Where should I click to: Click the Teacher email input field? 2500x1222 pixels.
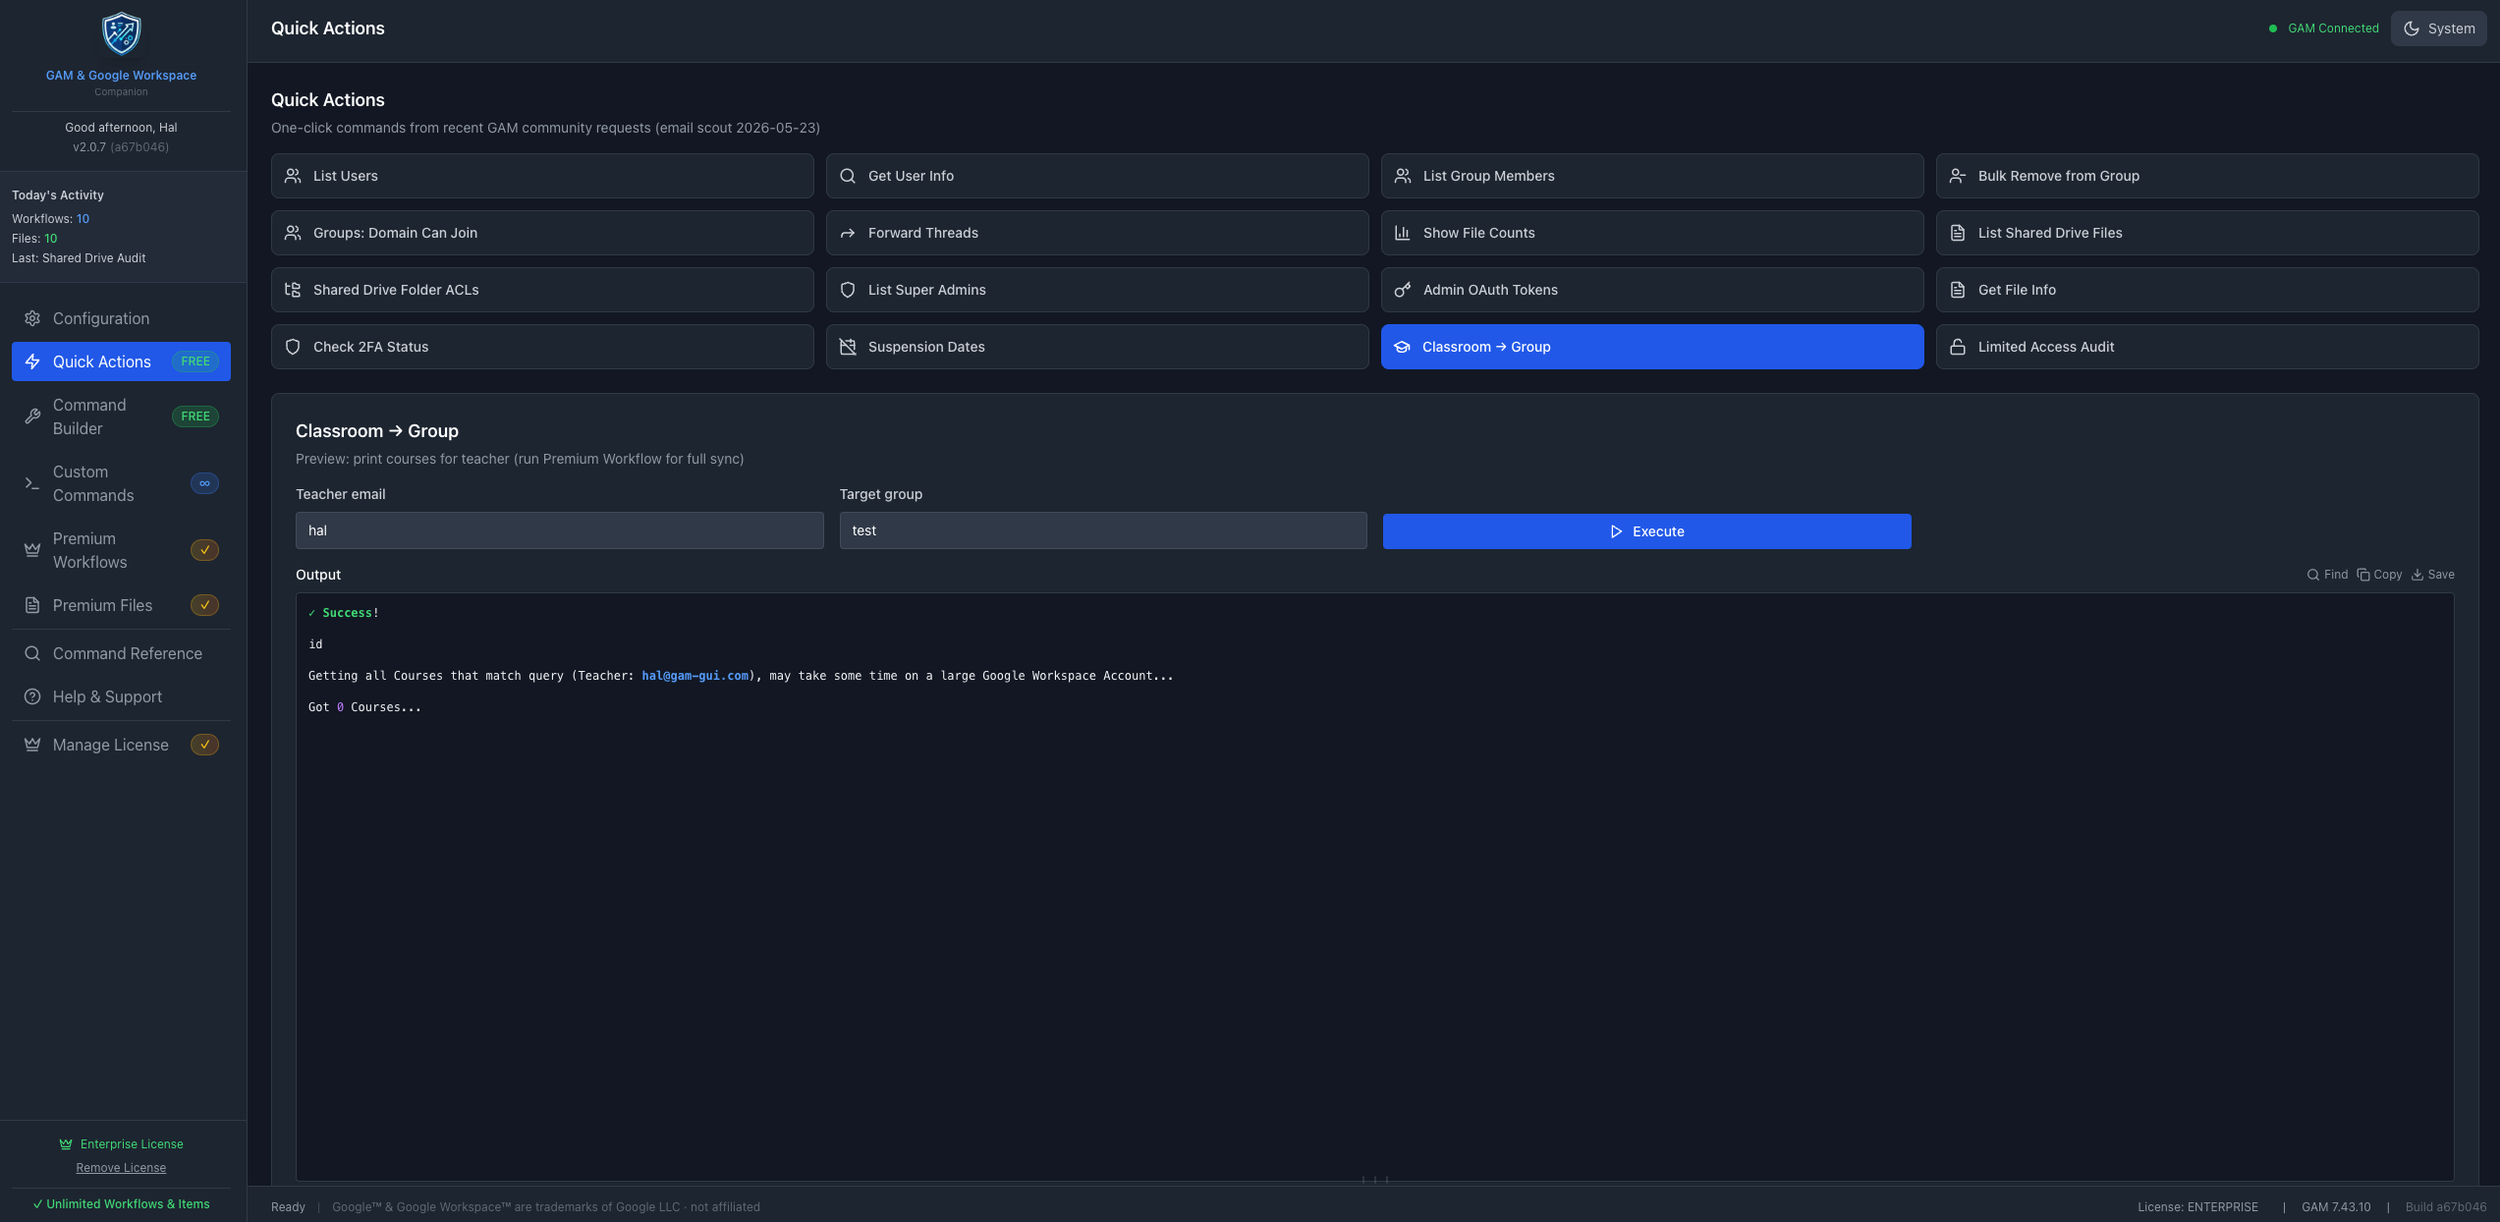[559, 531]
